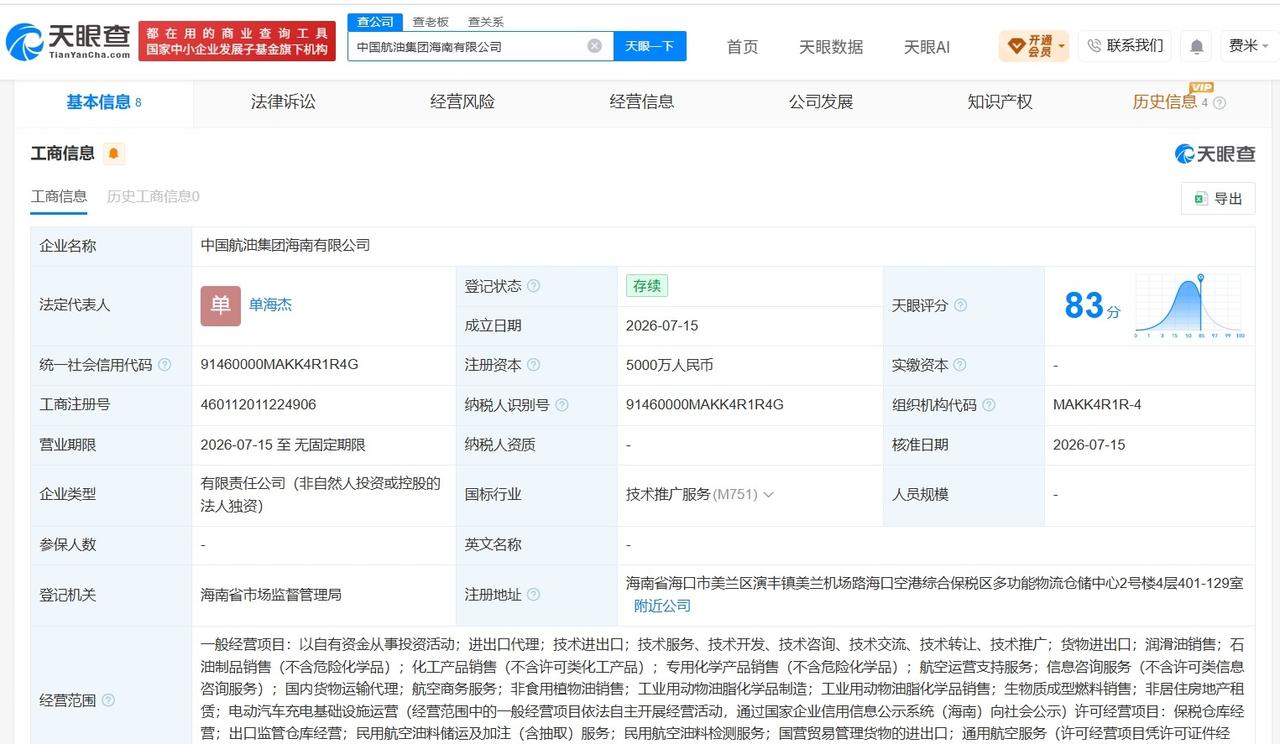This screenshot has width=1280, height=744.
Task: Select the 工商信息 sub-tab
Action: [59, 197]
